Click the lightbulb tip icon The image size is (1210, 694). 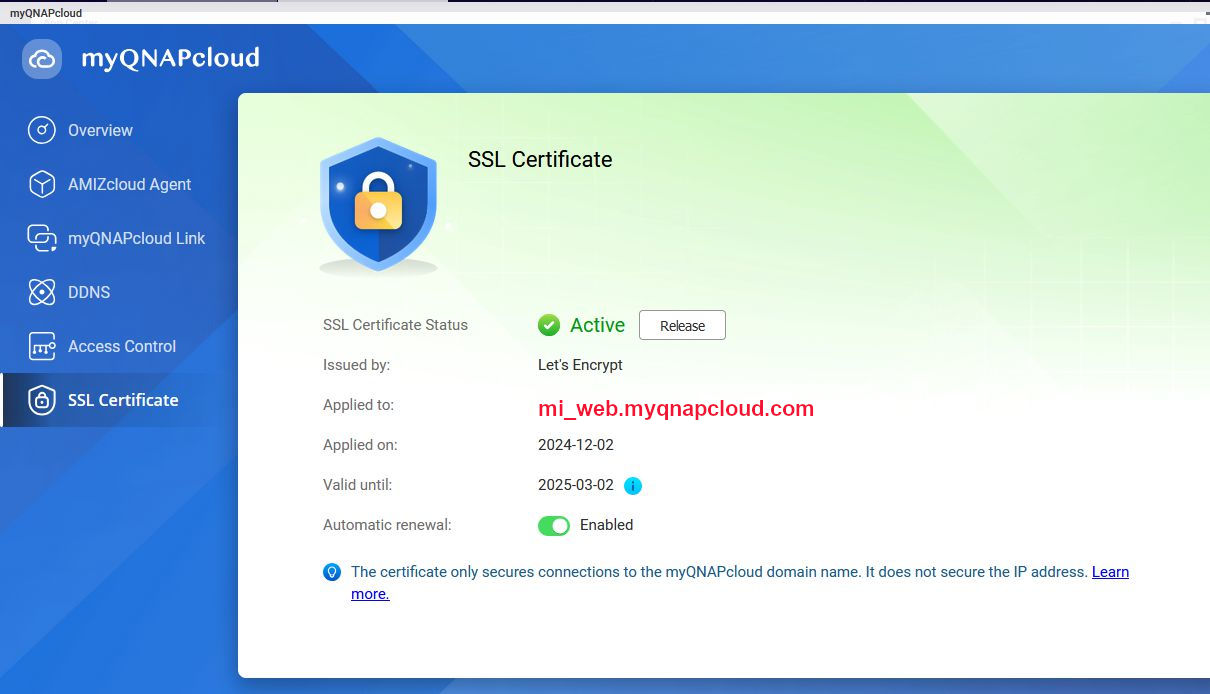pos(332,572)
